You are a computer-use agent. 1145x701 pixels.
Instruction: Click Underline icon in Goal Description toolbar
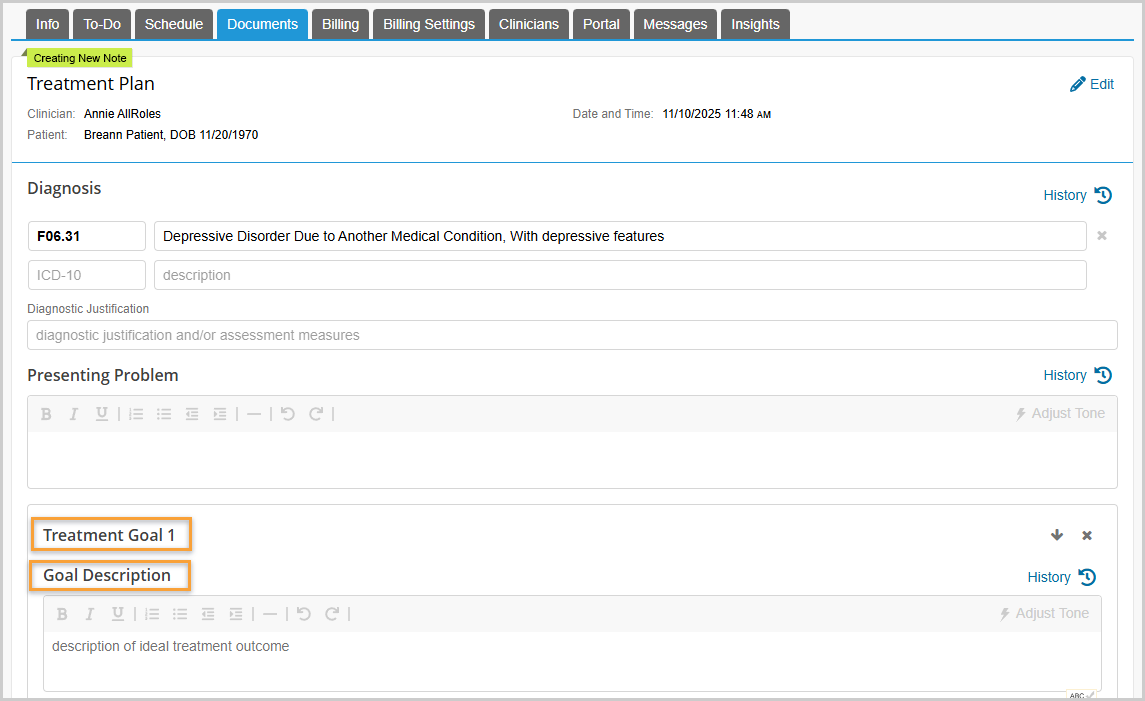[118, 614]
